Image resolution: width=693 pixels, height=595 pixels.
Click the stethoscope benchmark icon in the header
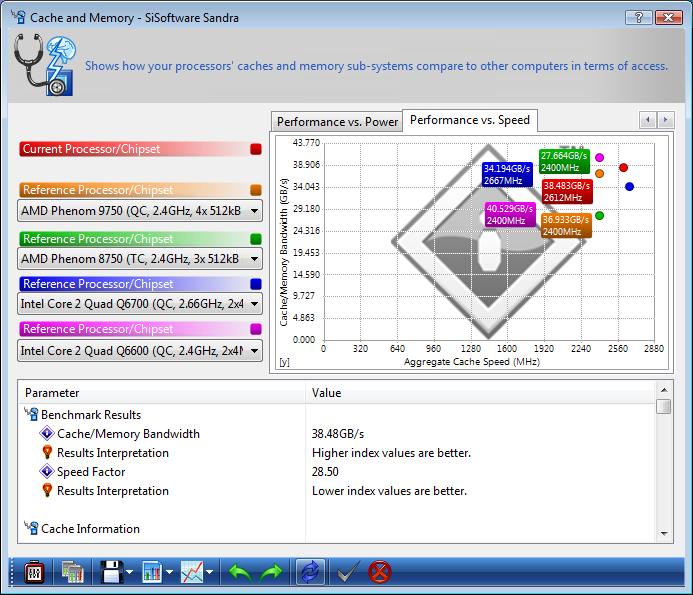coord(45,65)
